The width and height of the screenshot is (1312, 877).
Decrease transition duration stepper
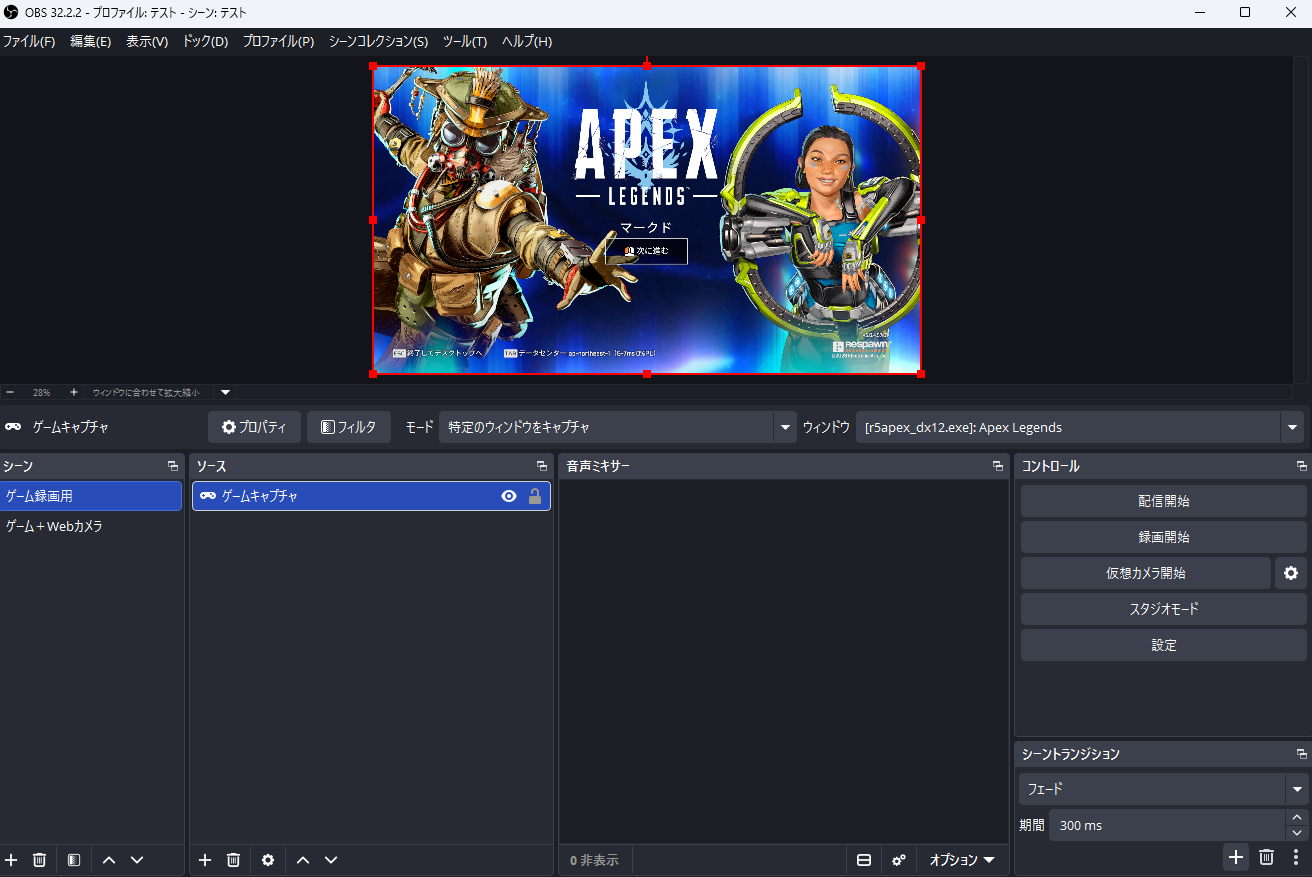1297,833
